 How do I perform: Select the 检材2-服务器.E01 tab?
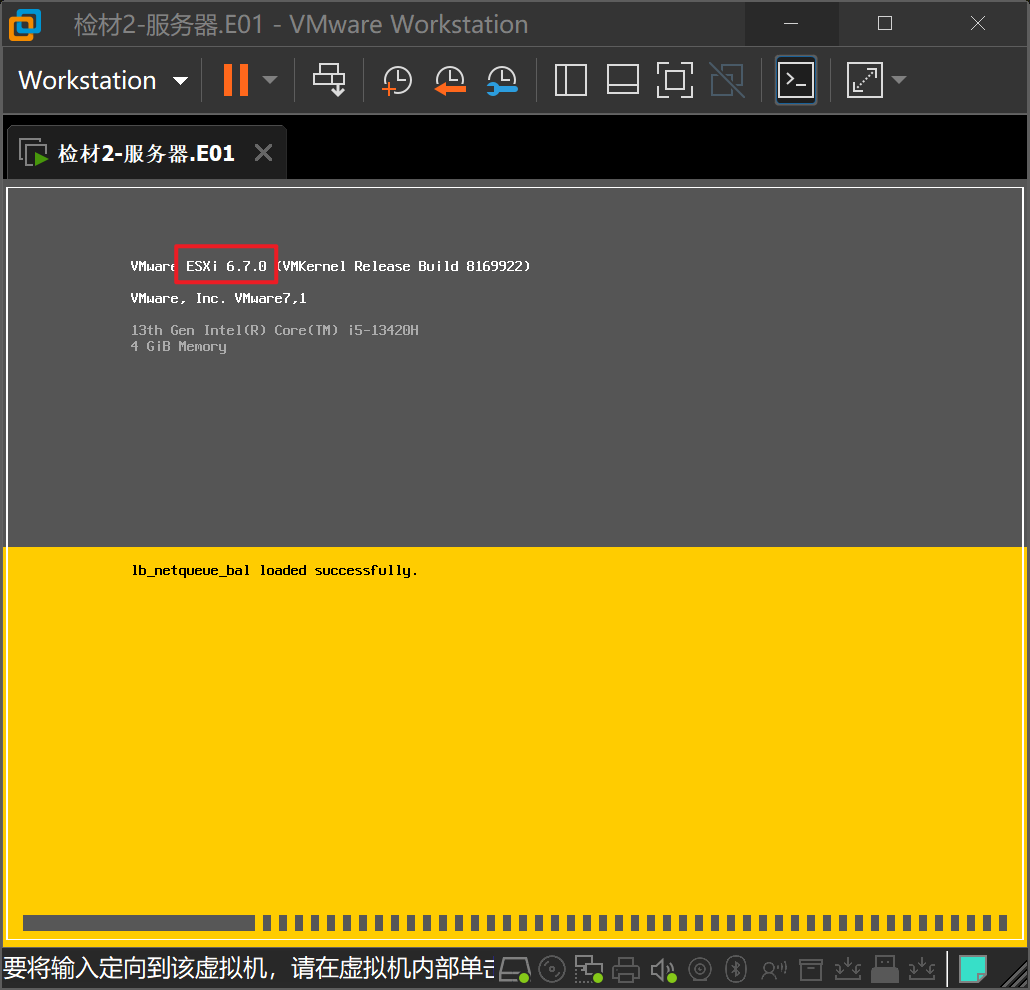[x=146, y=153]
